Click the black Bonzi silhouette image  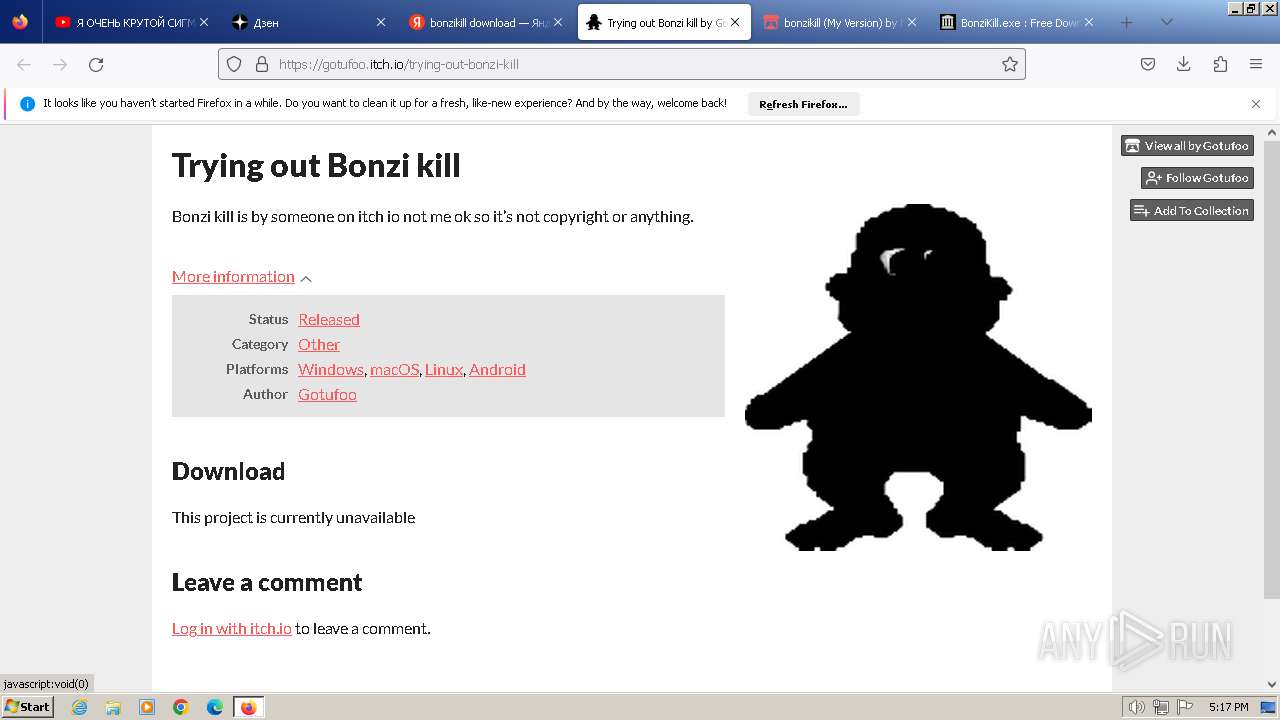(x=918, y=377)
